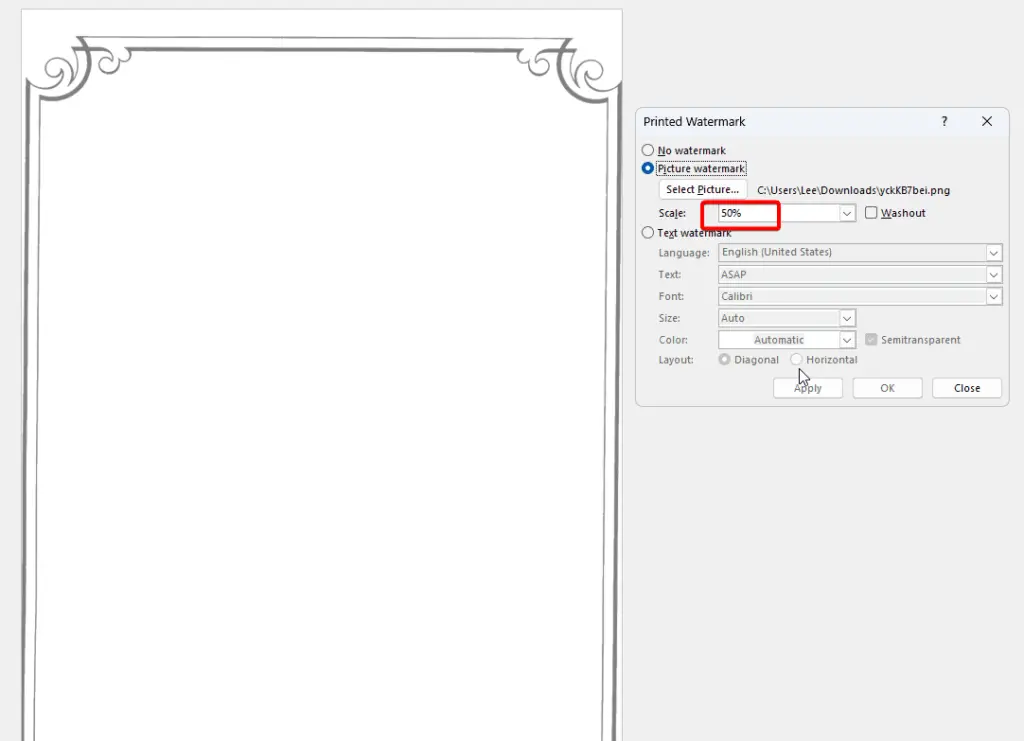Expand the Text dropdown showing ASAP
Image resolution: width=1024 pixels, height=741 pixels.
(993, 274)
